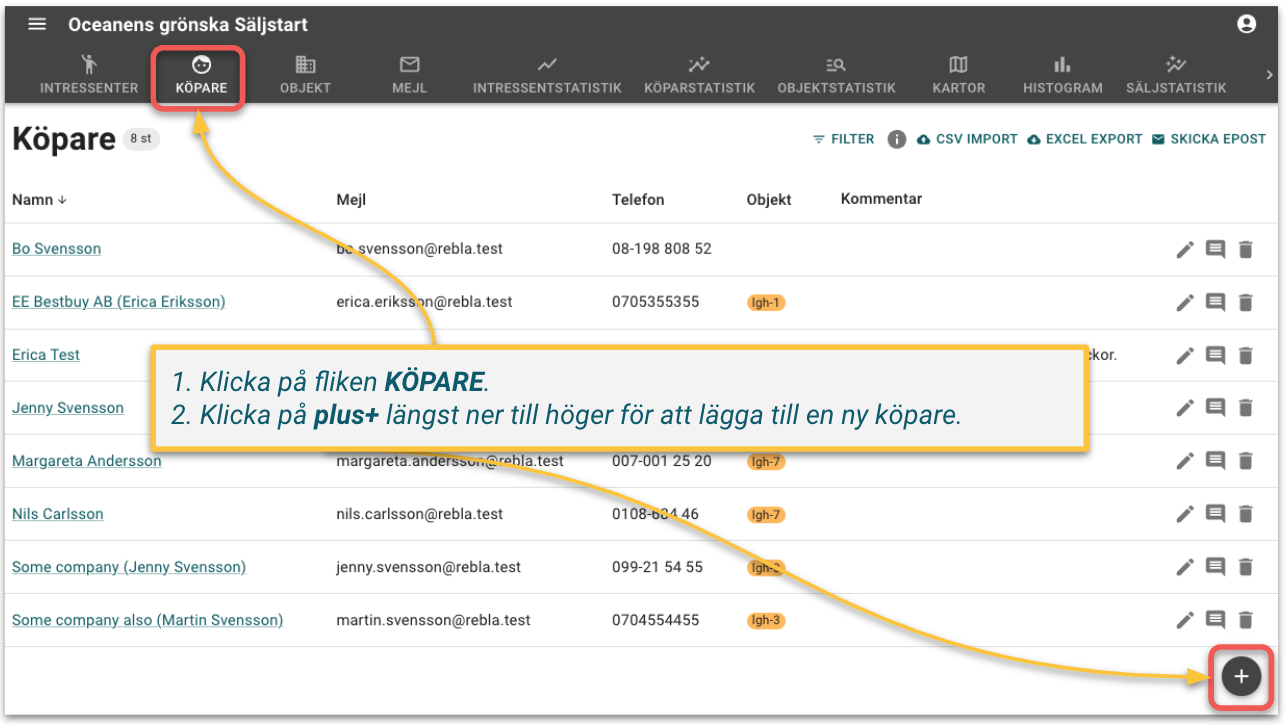Screen dimensions: 1286x725
Task: Click the info icon next to CSV IMPORT
Action: (x=897, y=139)
